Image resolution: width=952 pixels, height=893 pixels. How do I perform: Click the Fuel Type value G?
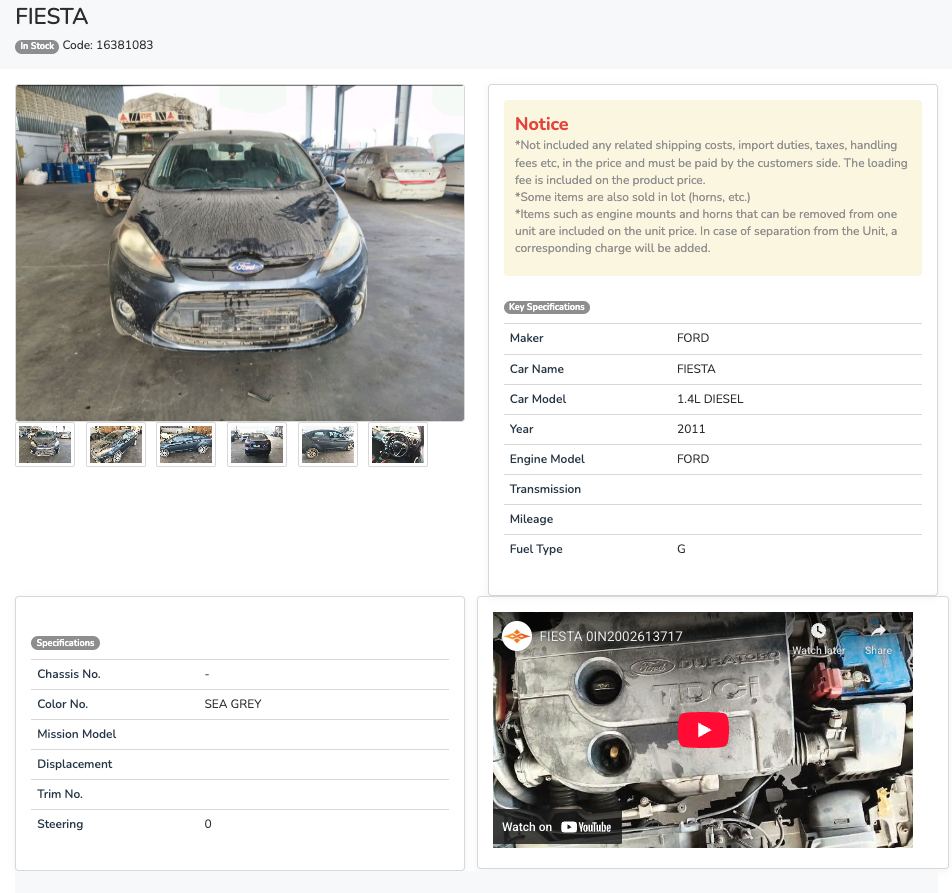(681, 549)
